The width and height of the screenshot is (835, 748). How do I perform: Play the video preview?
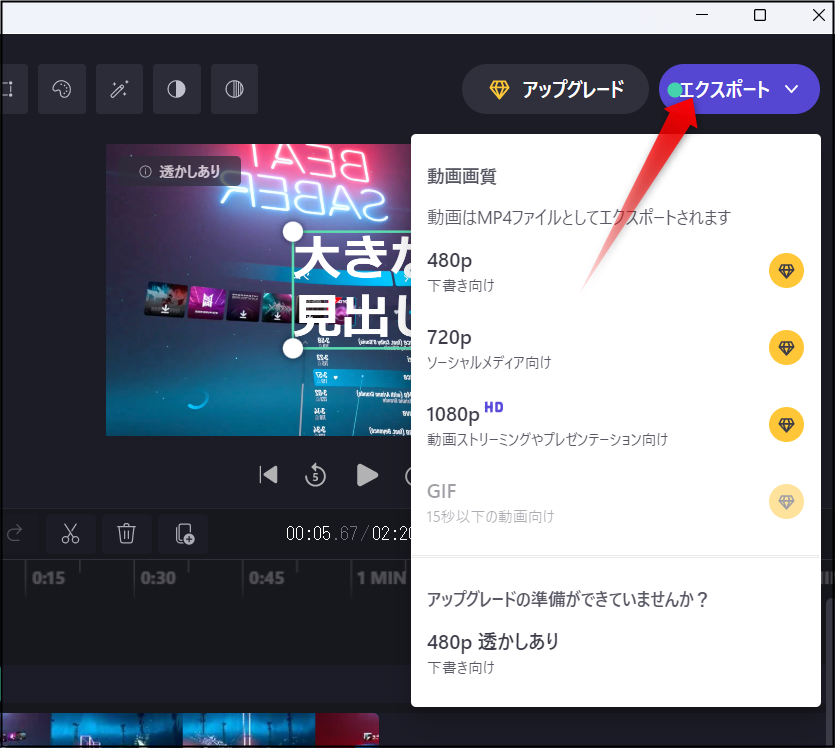click(366, 475)
